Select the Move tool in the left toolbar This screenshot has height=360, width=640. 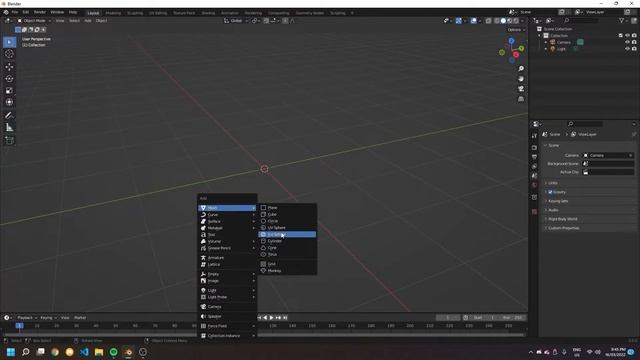(x=9, y=67)
